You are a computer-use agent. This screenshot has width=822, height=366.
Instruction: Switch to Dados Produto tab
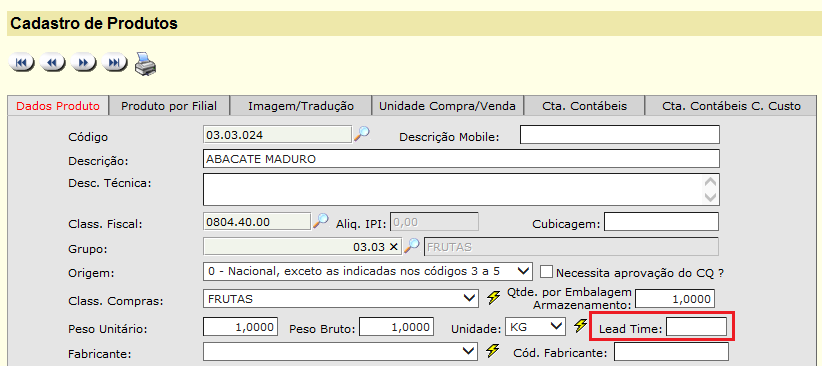coord(58,106)
